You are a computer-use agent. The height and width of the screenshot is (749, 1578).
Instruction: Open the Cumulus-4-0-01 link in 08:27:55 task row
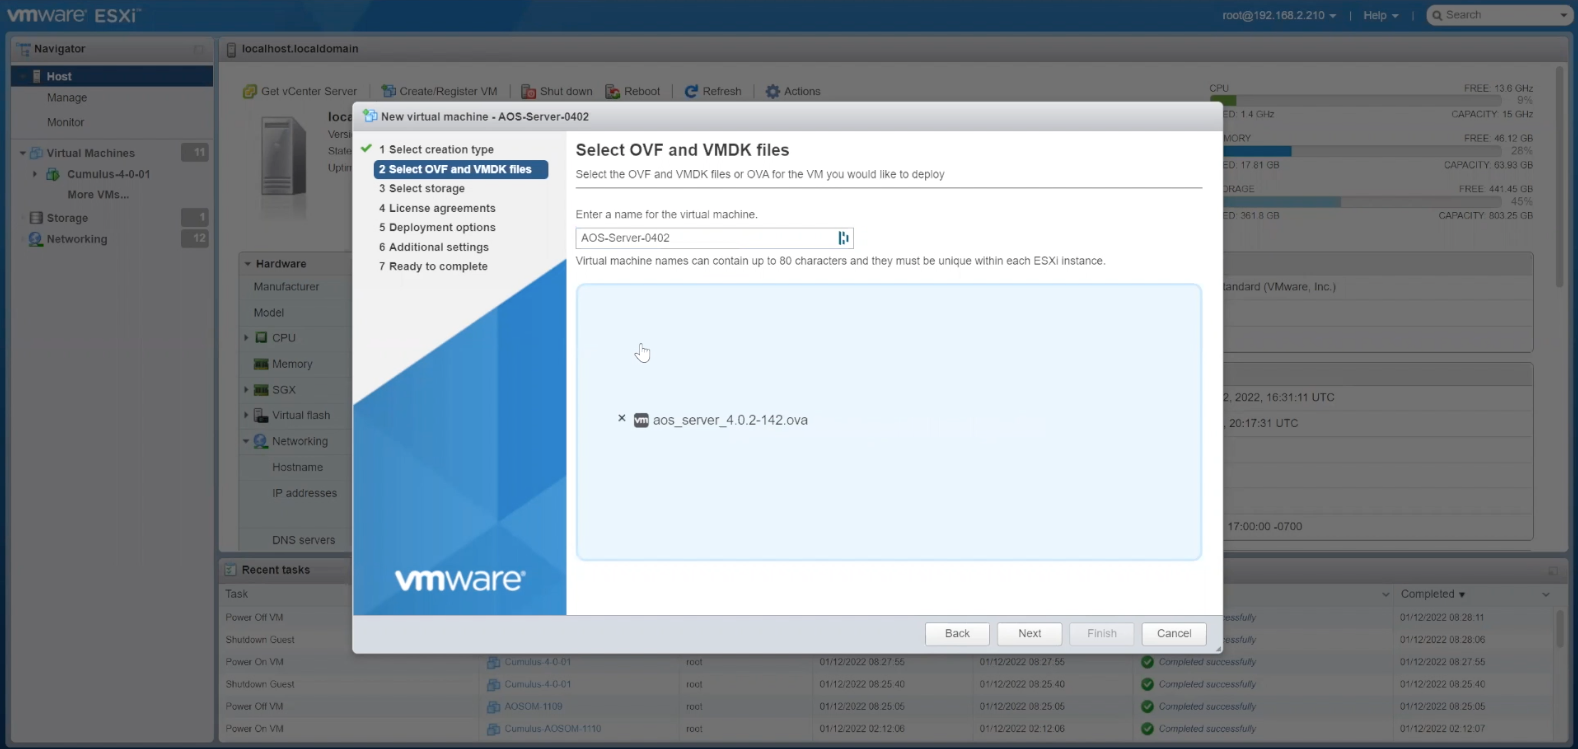(x=537, y=662)
